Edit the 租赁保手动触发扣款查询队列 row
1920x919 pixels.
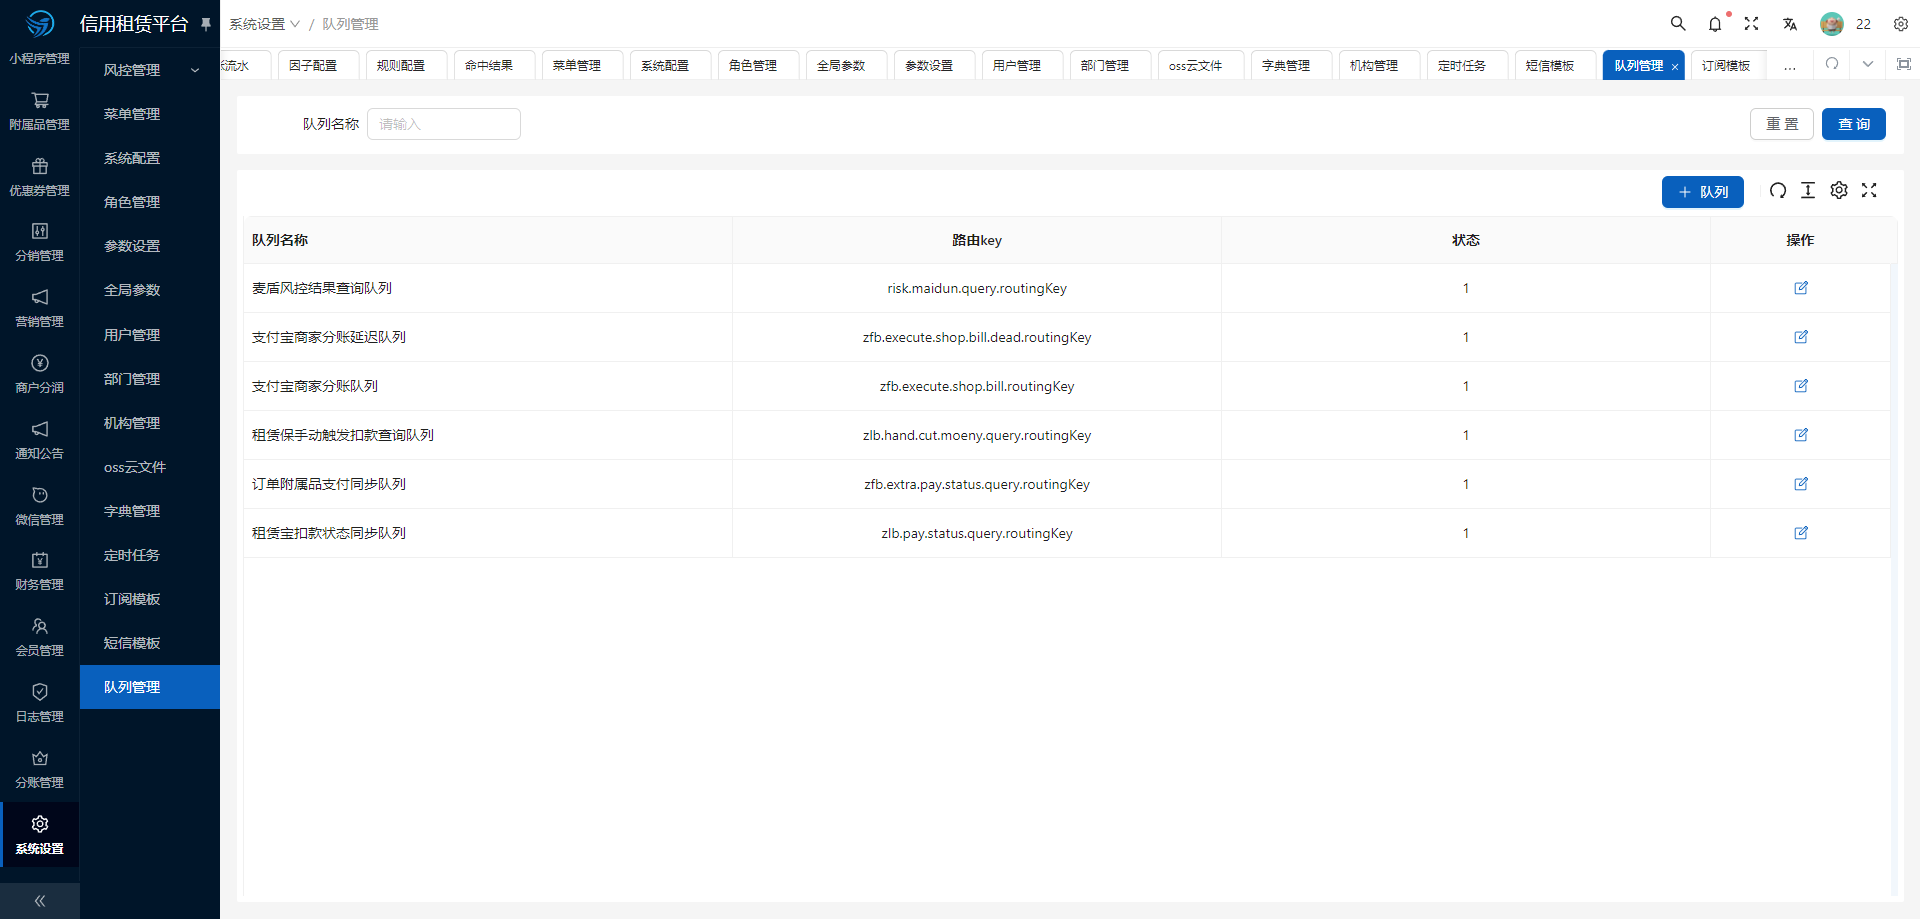[1801, 435]
